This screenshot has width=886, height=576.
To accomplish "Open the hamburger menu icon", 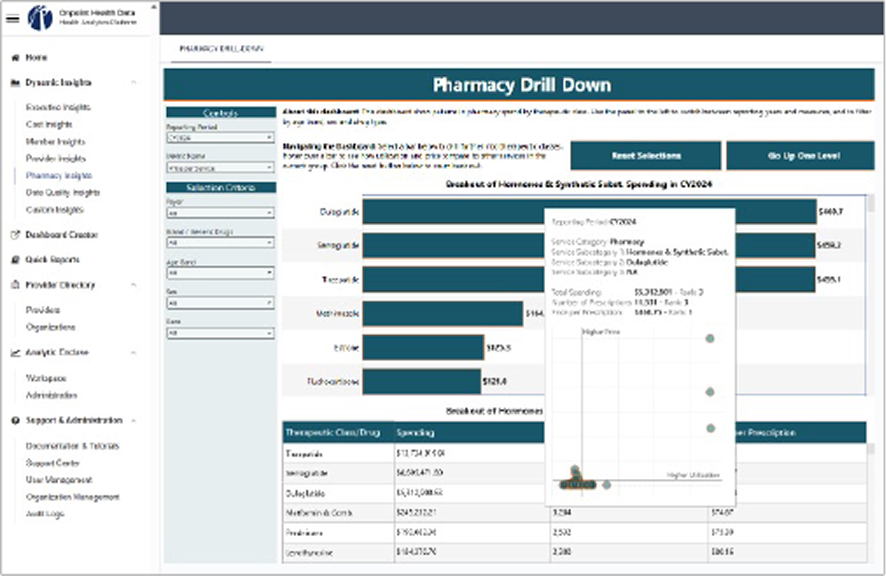I will point(13,18).
